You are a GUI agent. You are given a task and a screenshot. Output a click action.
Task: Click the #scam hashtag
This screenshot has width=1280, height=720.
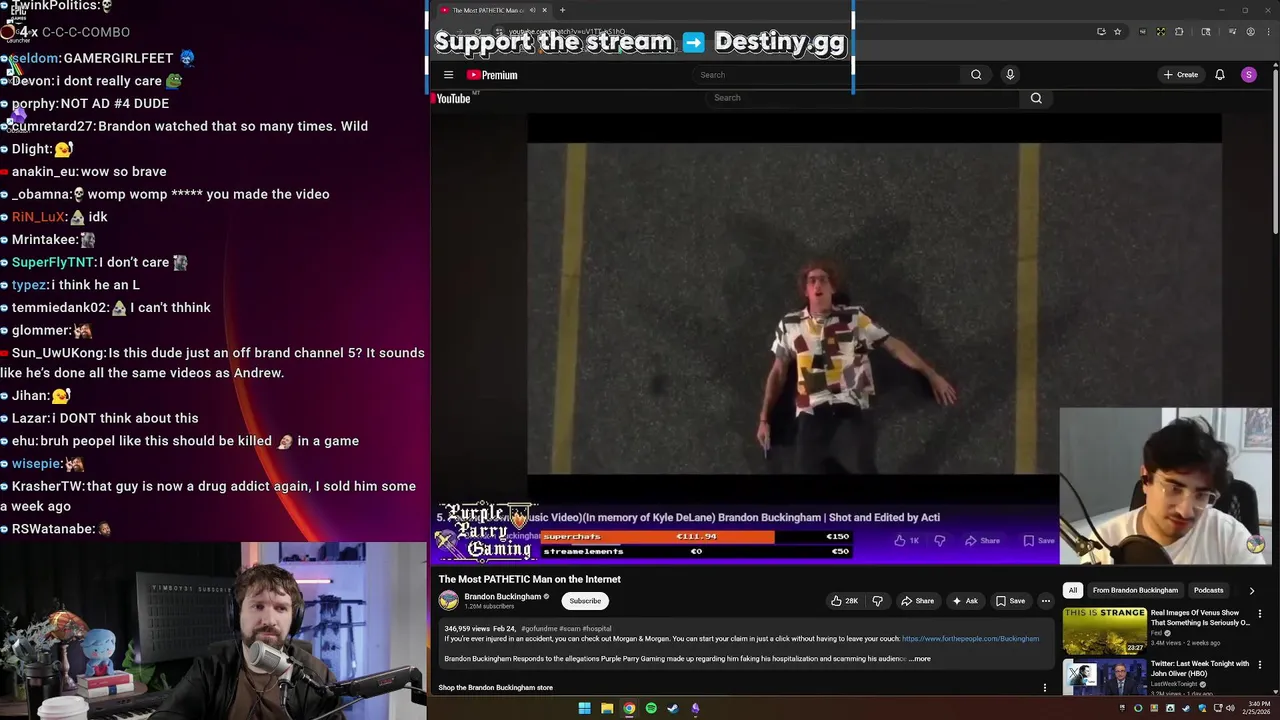(x=570, y=629)
